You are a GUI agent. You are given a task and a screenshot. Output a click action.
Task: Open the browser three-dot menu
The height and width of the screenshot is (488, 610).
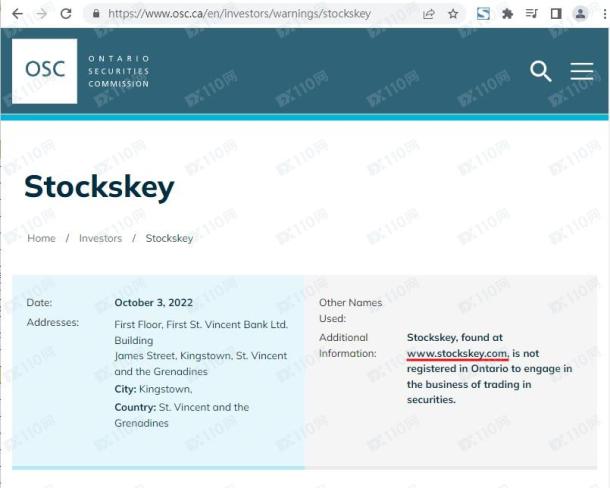click(x=605, y=14)
